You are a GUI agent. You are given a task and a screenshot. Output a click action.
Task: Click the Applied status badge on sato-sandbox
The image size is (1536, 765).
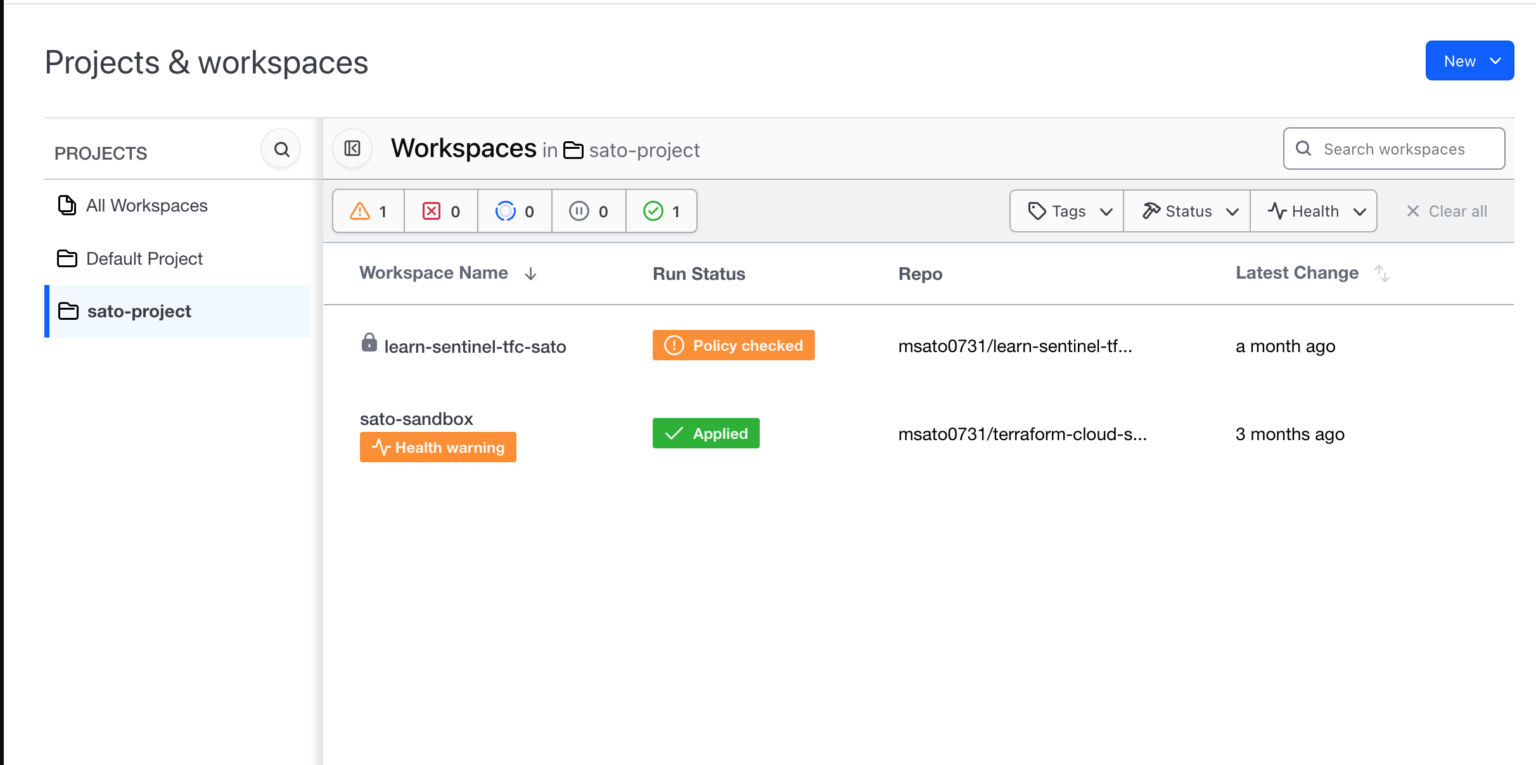(705, 433)
